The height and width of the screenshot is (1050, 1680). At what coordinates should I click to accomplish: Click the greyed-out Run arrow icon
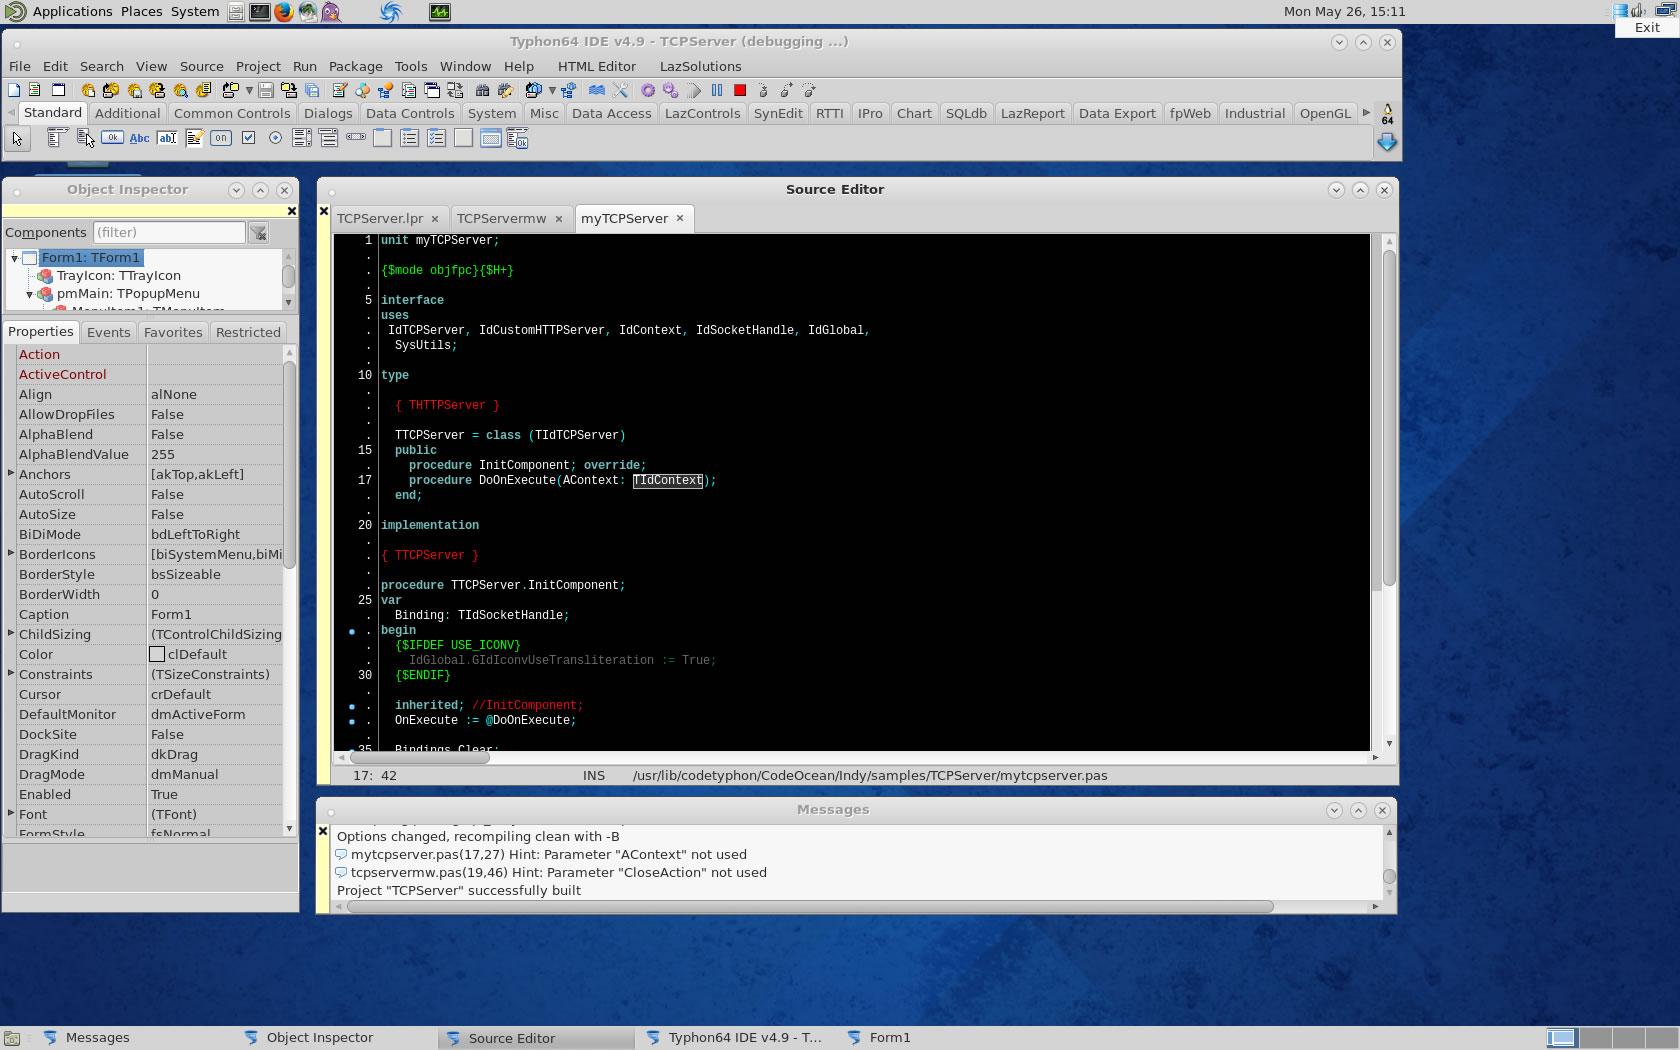pos(694,90)
